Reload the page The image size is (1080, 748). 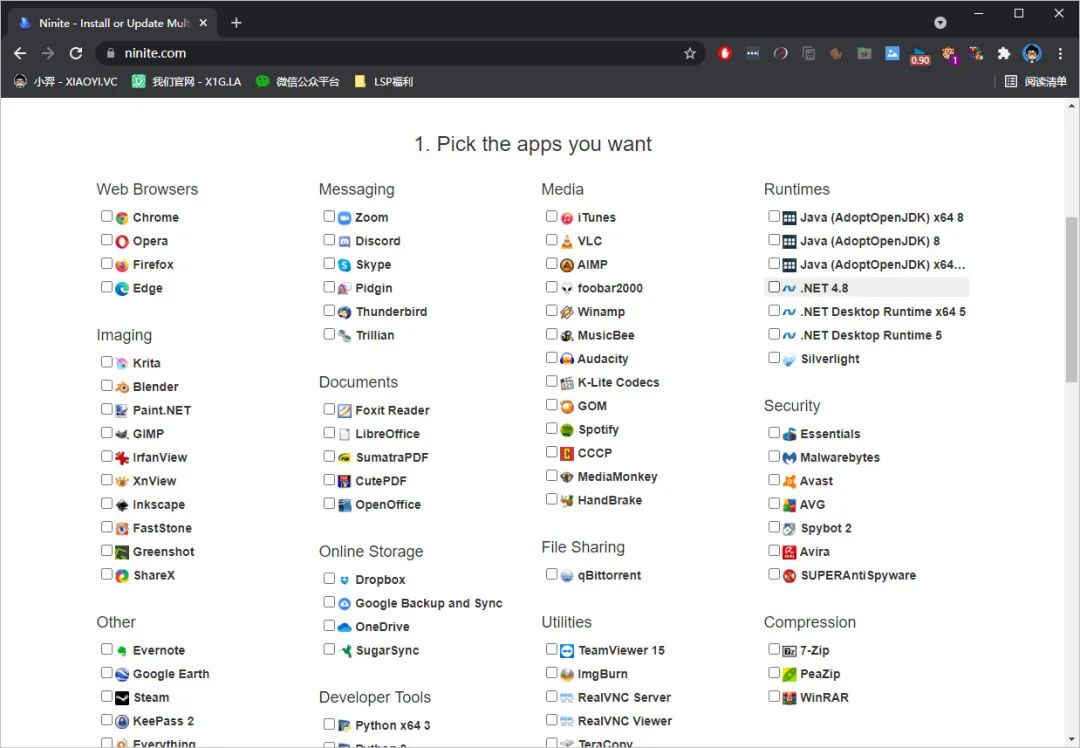tap(76, 54)
